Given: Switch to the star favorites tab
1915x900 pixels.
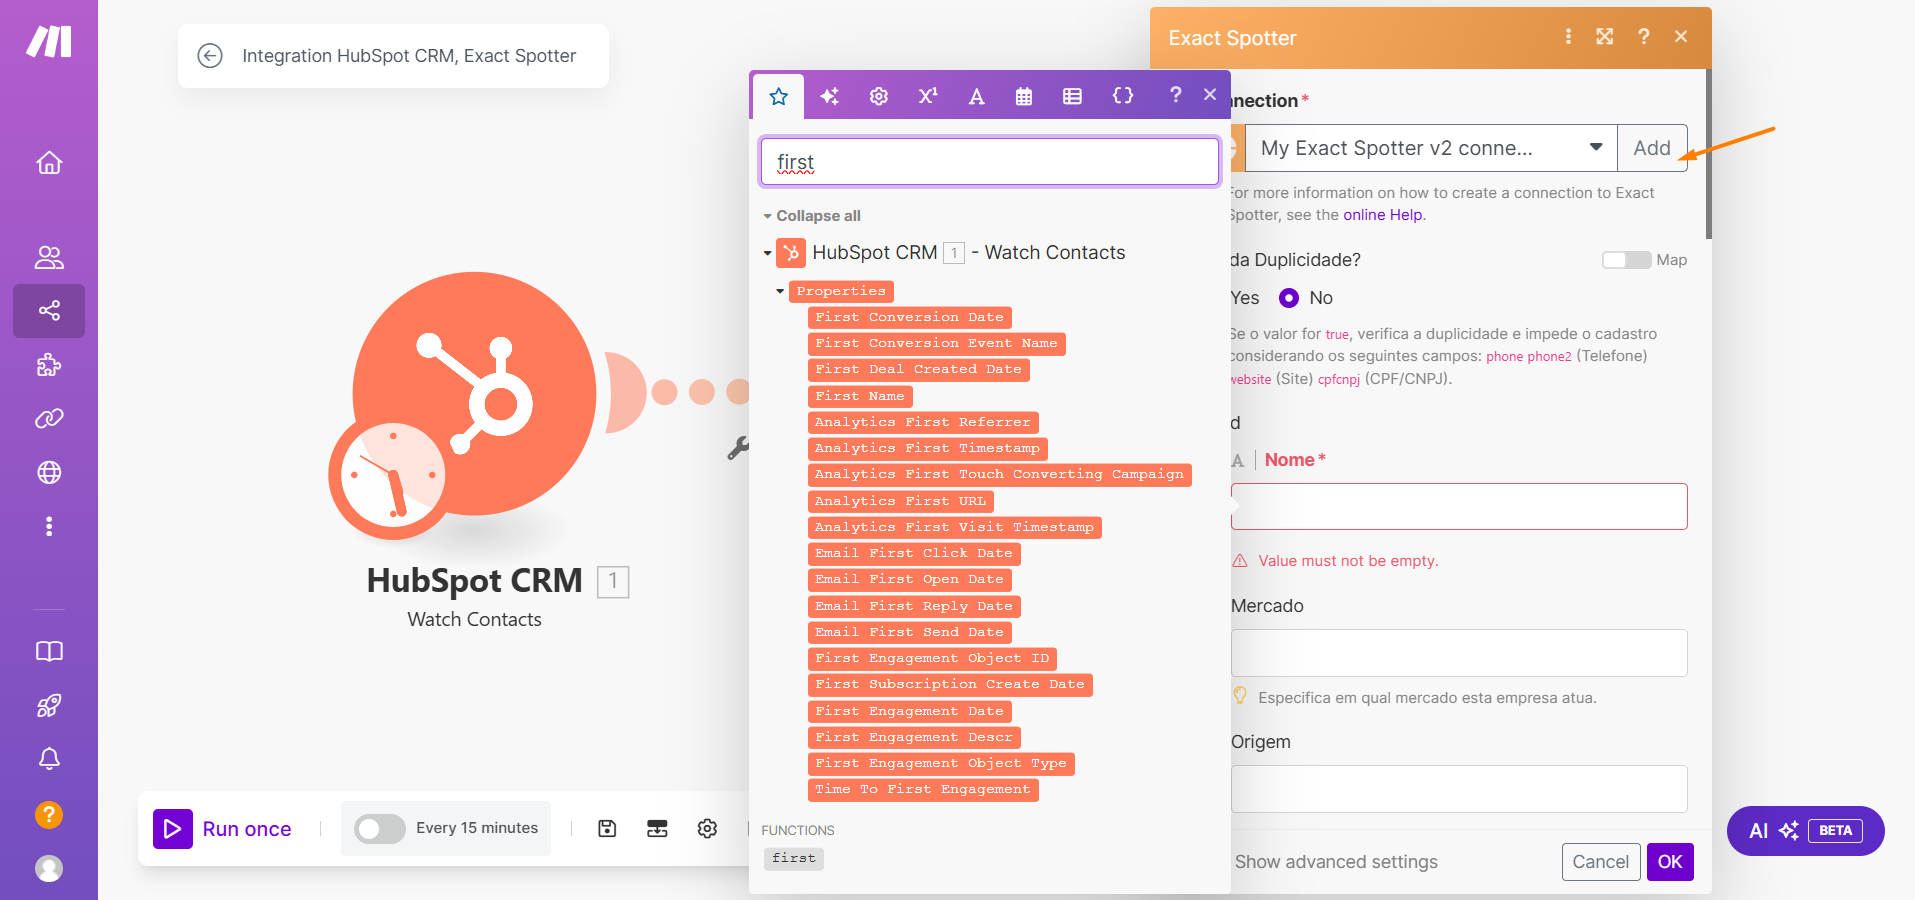Looking at the screenshot, I should pos(779,96).
